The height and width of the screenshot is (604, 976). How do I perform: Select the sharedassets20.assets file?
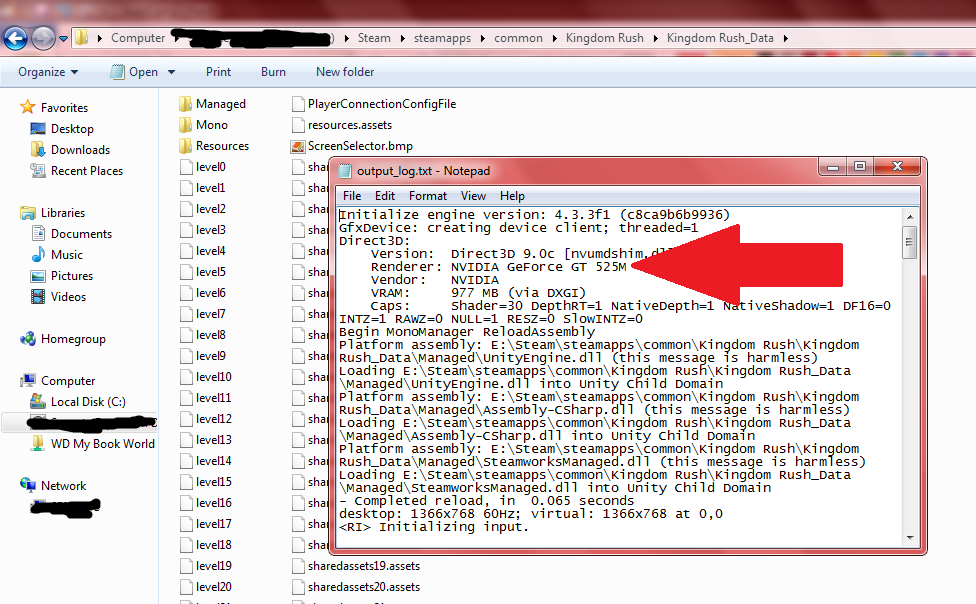coord(356,587)
